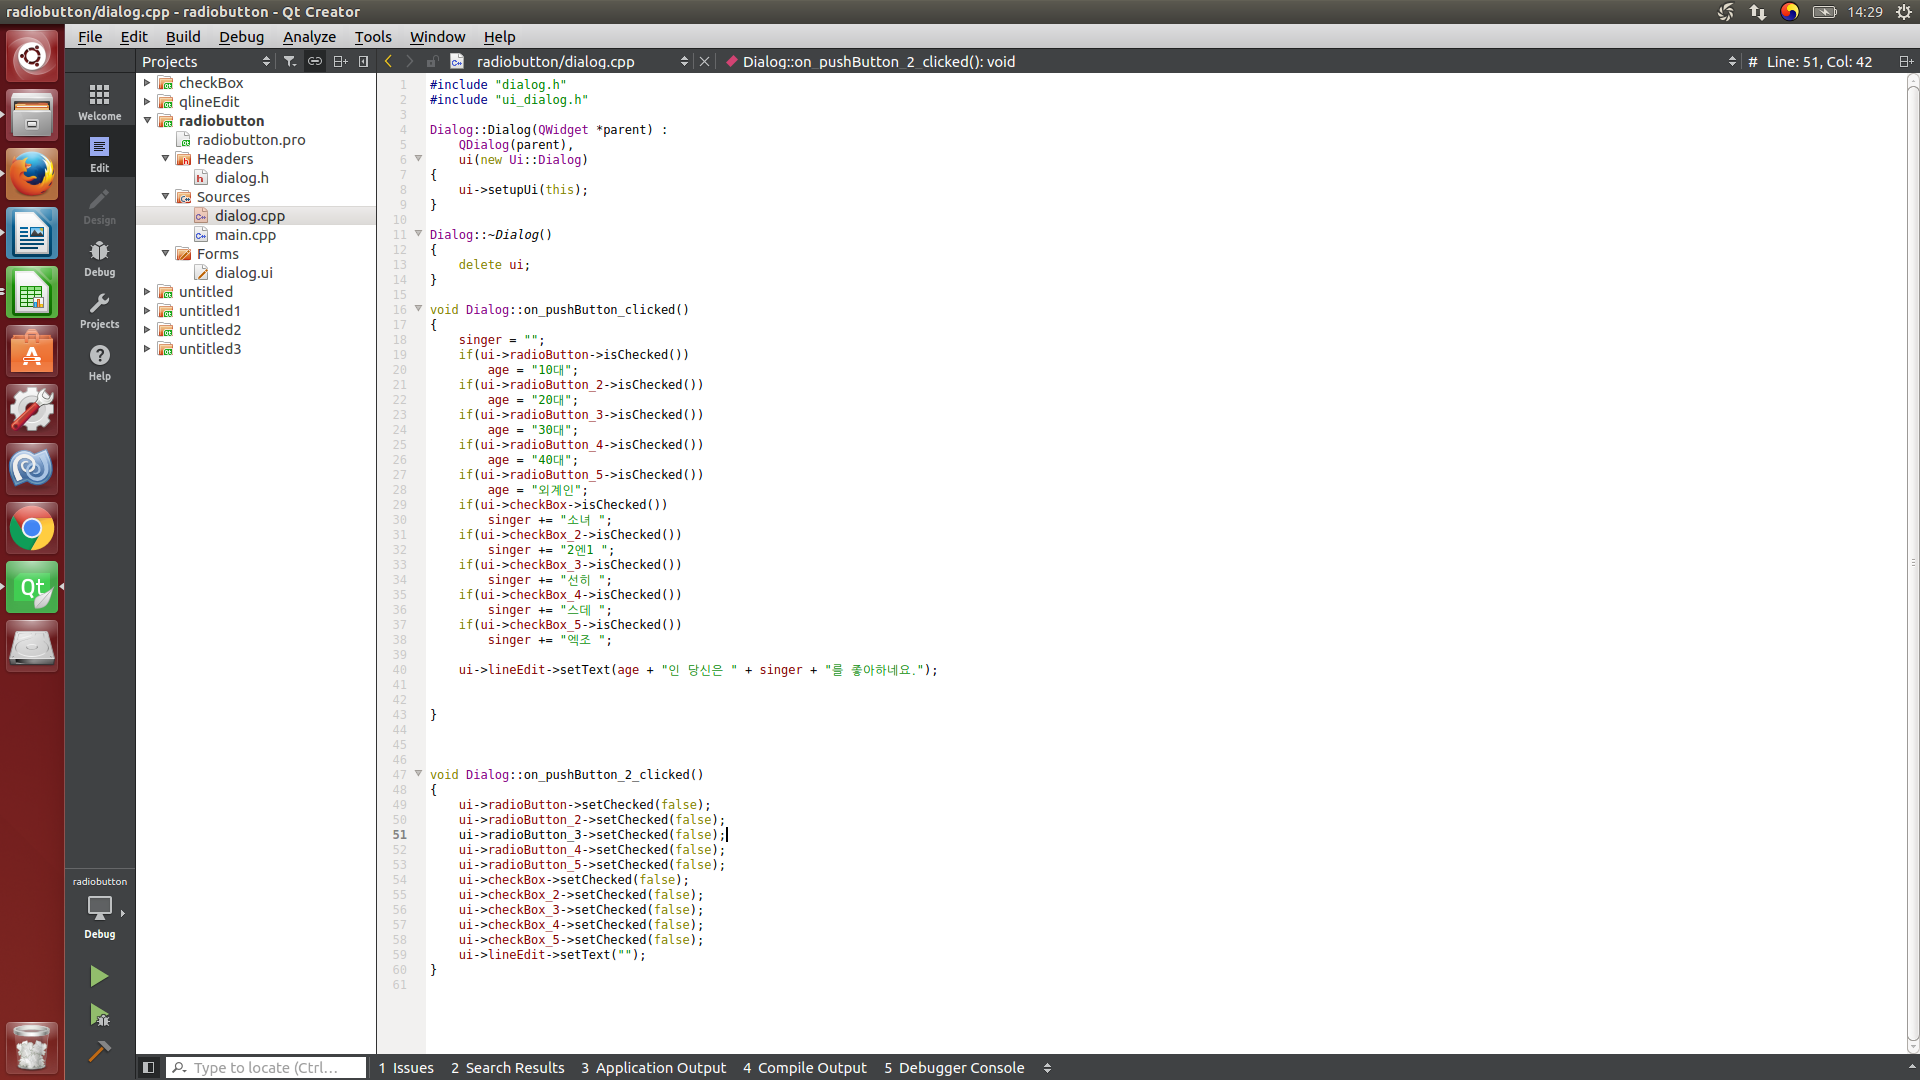Collapse the Headers folder in project tree
This screenshot has height=1080, width=1920.
165,159
